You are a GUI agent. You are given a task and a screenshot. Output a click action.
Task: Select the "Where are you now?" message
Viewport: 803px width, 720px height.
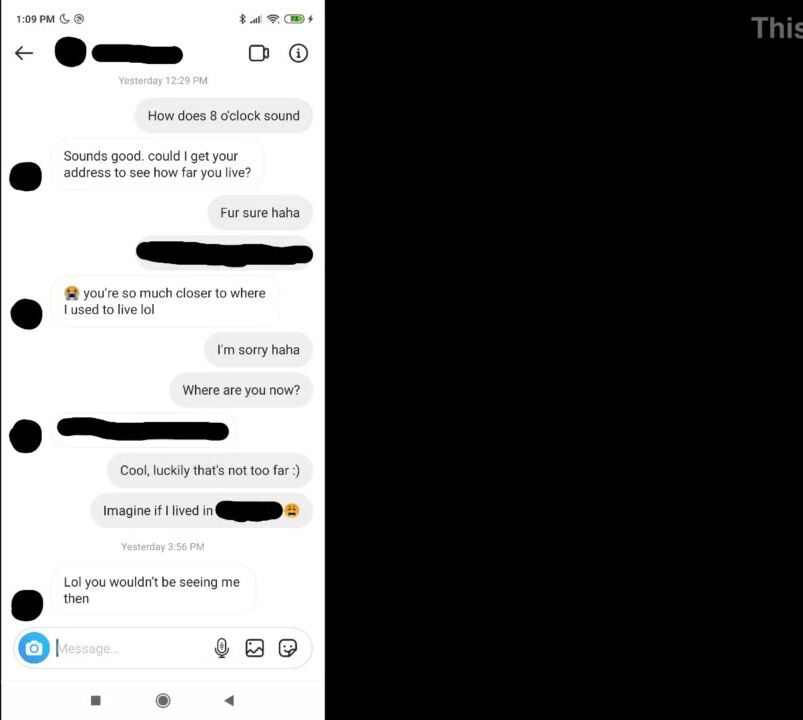pyautogui.click(x=241, y=390)
